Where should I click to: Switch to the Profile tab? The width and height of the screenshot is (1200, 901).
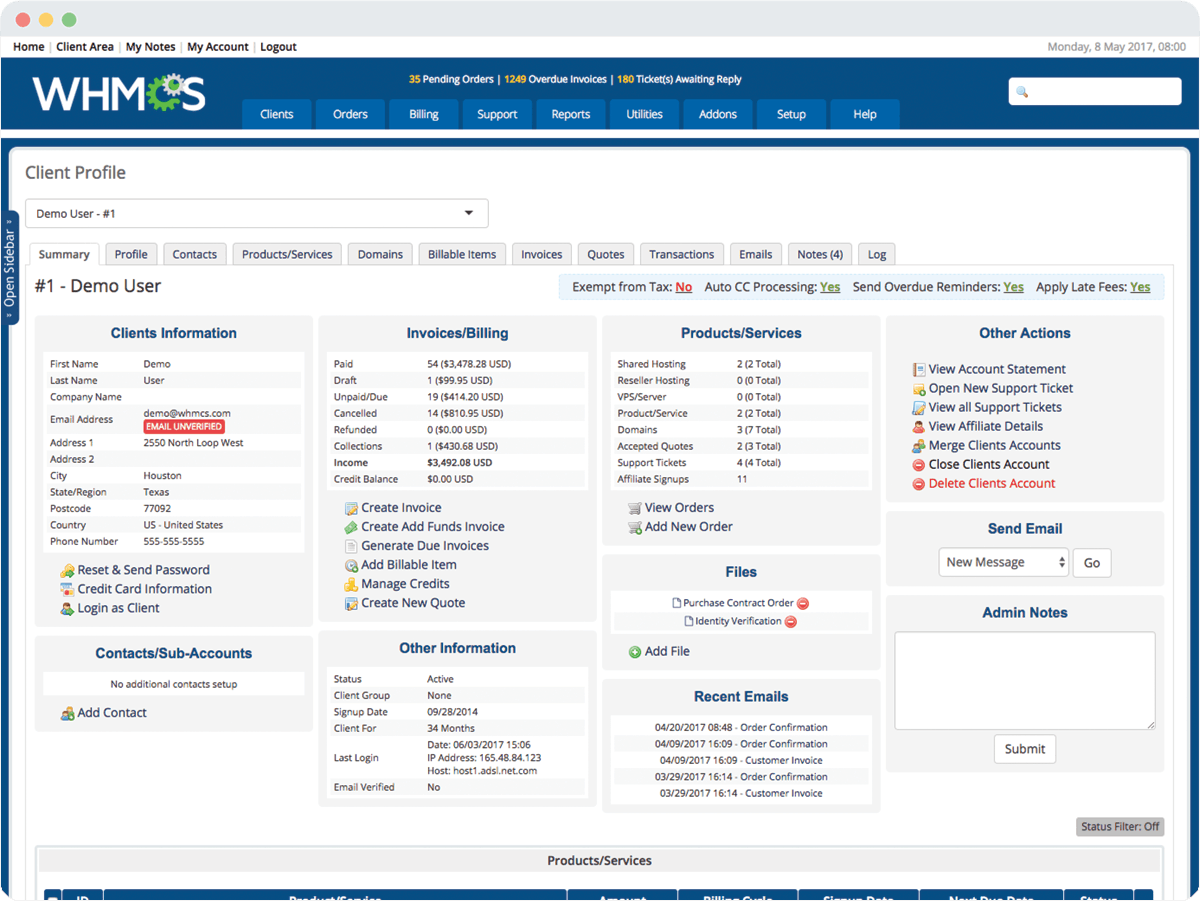(x=131, y=255)
